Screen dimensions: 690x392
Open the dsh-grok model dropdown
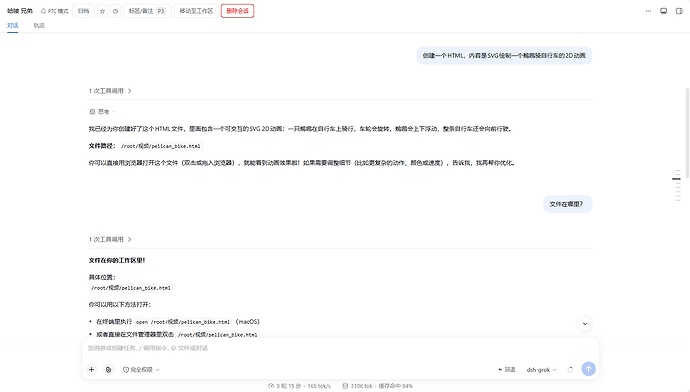click(x=541, y=370)
